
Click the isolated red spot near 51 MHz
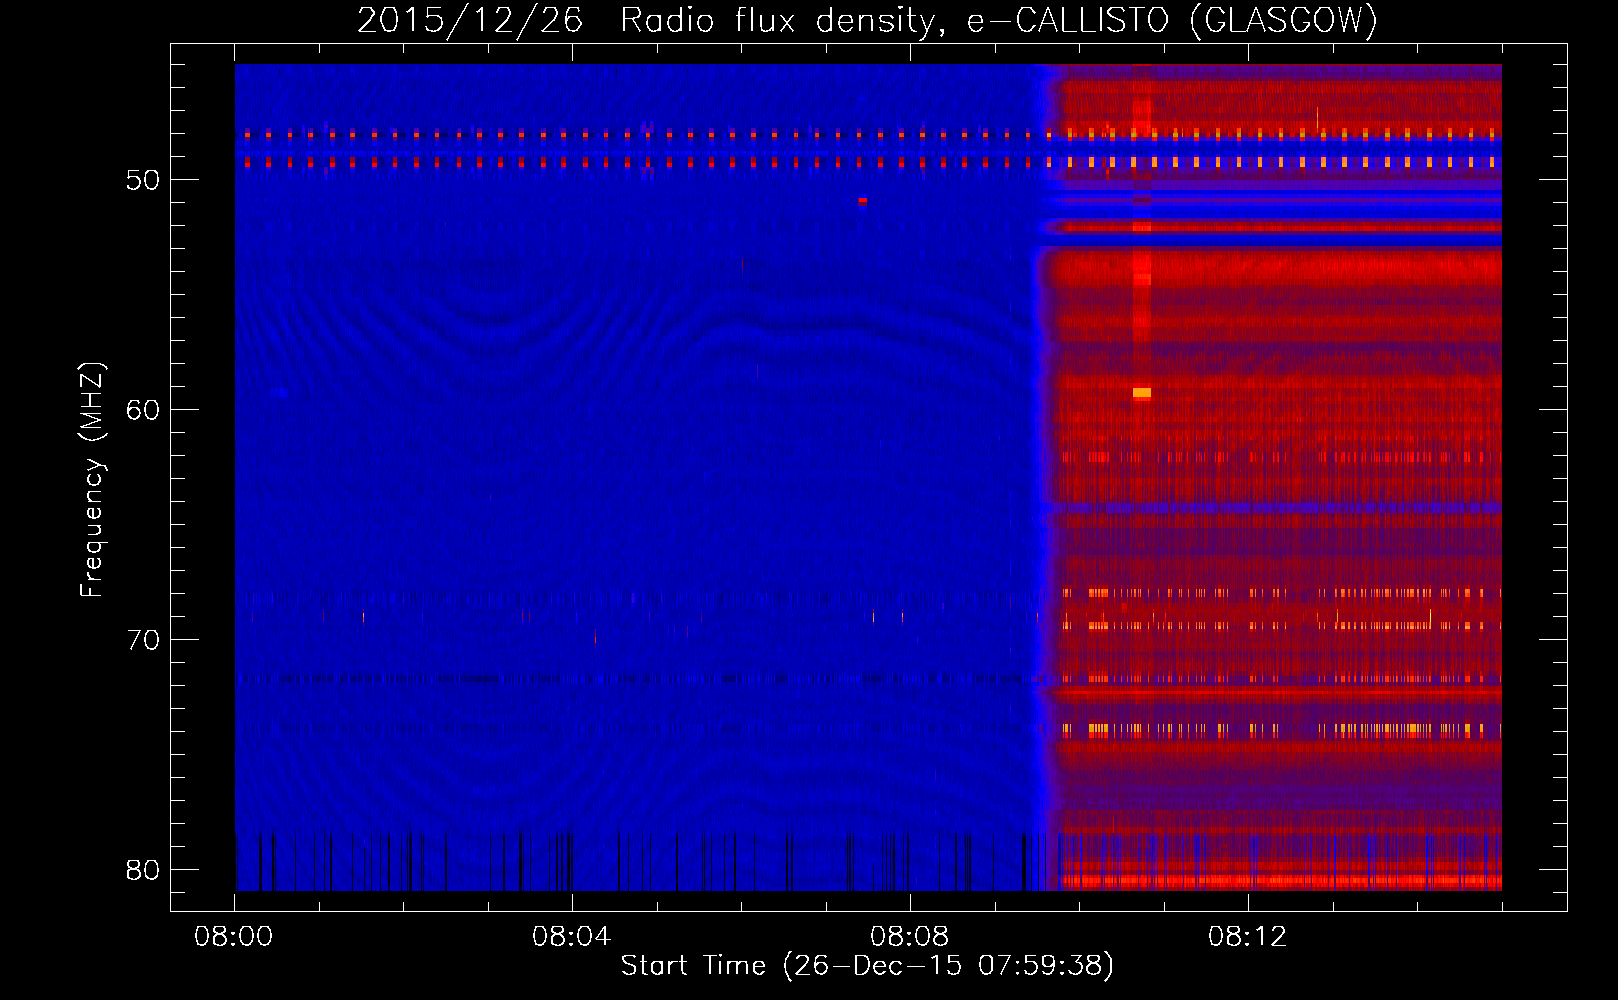tap(863, 201)
